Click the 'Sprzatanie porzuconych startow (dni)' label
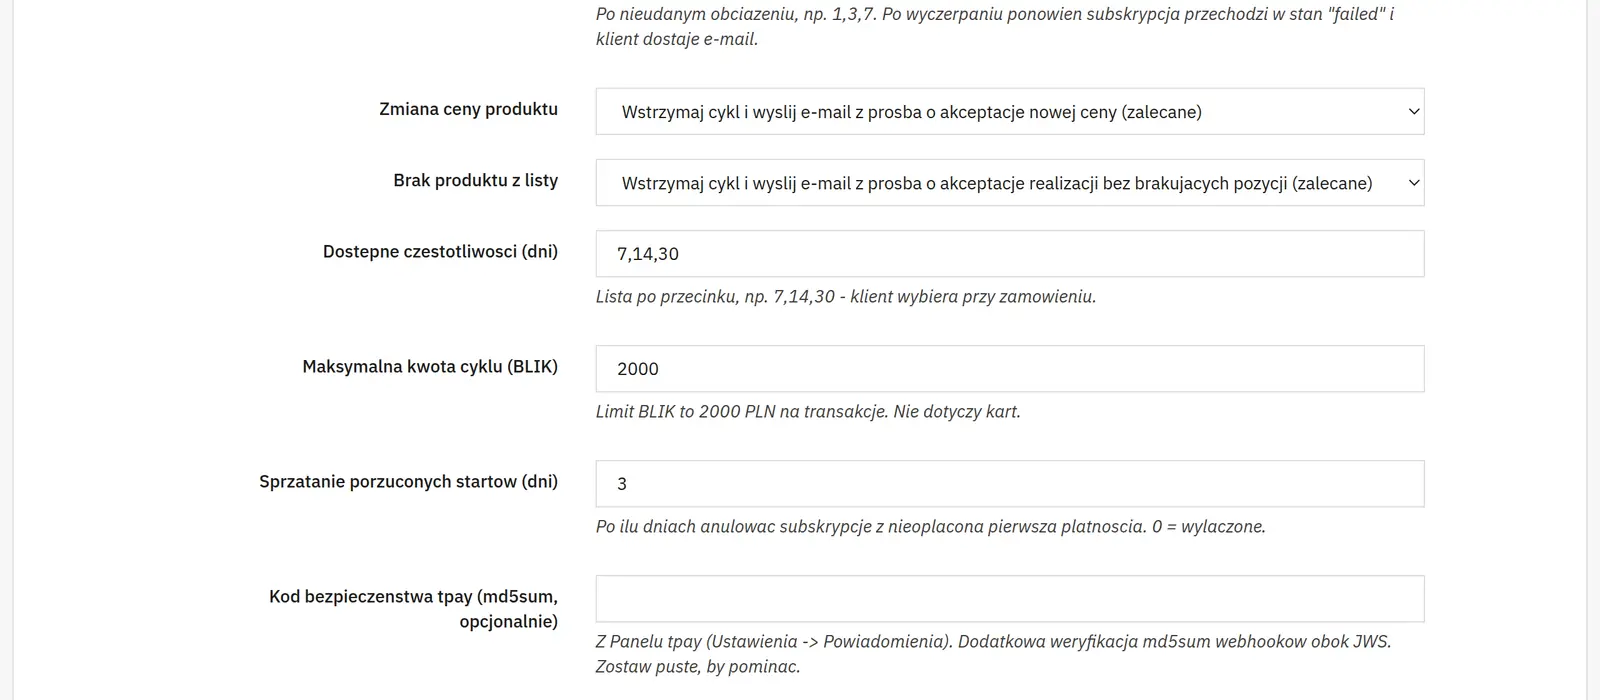This screenshot has width=1600, height=700. point(408,481)
